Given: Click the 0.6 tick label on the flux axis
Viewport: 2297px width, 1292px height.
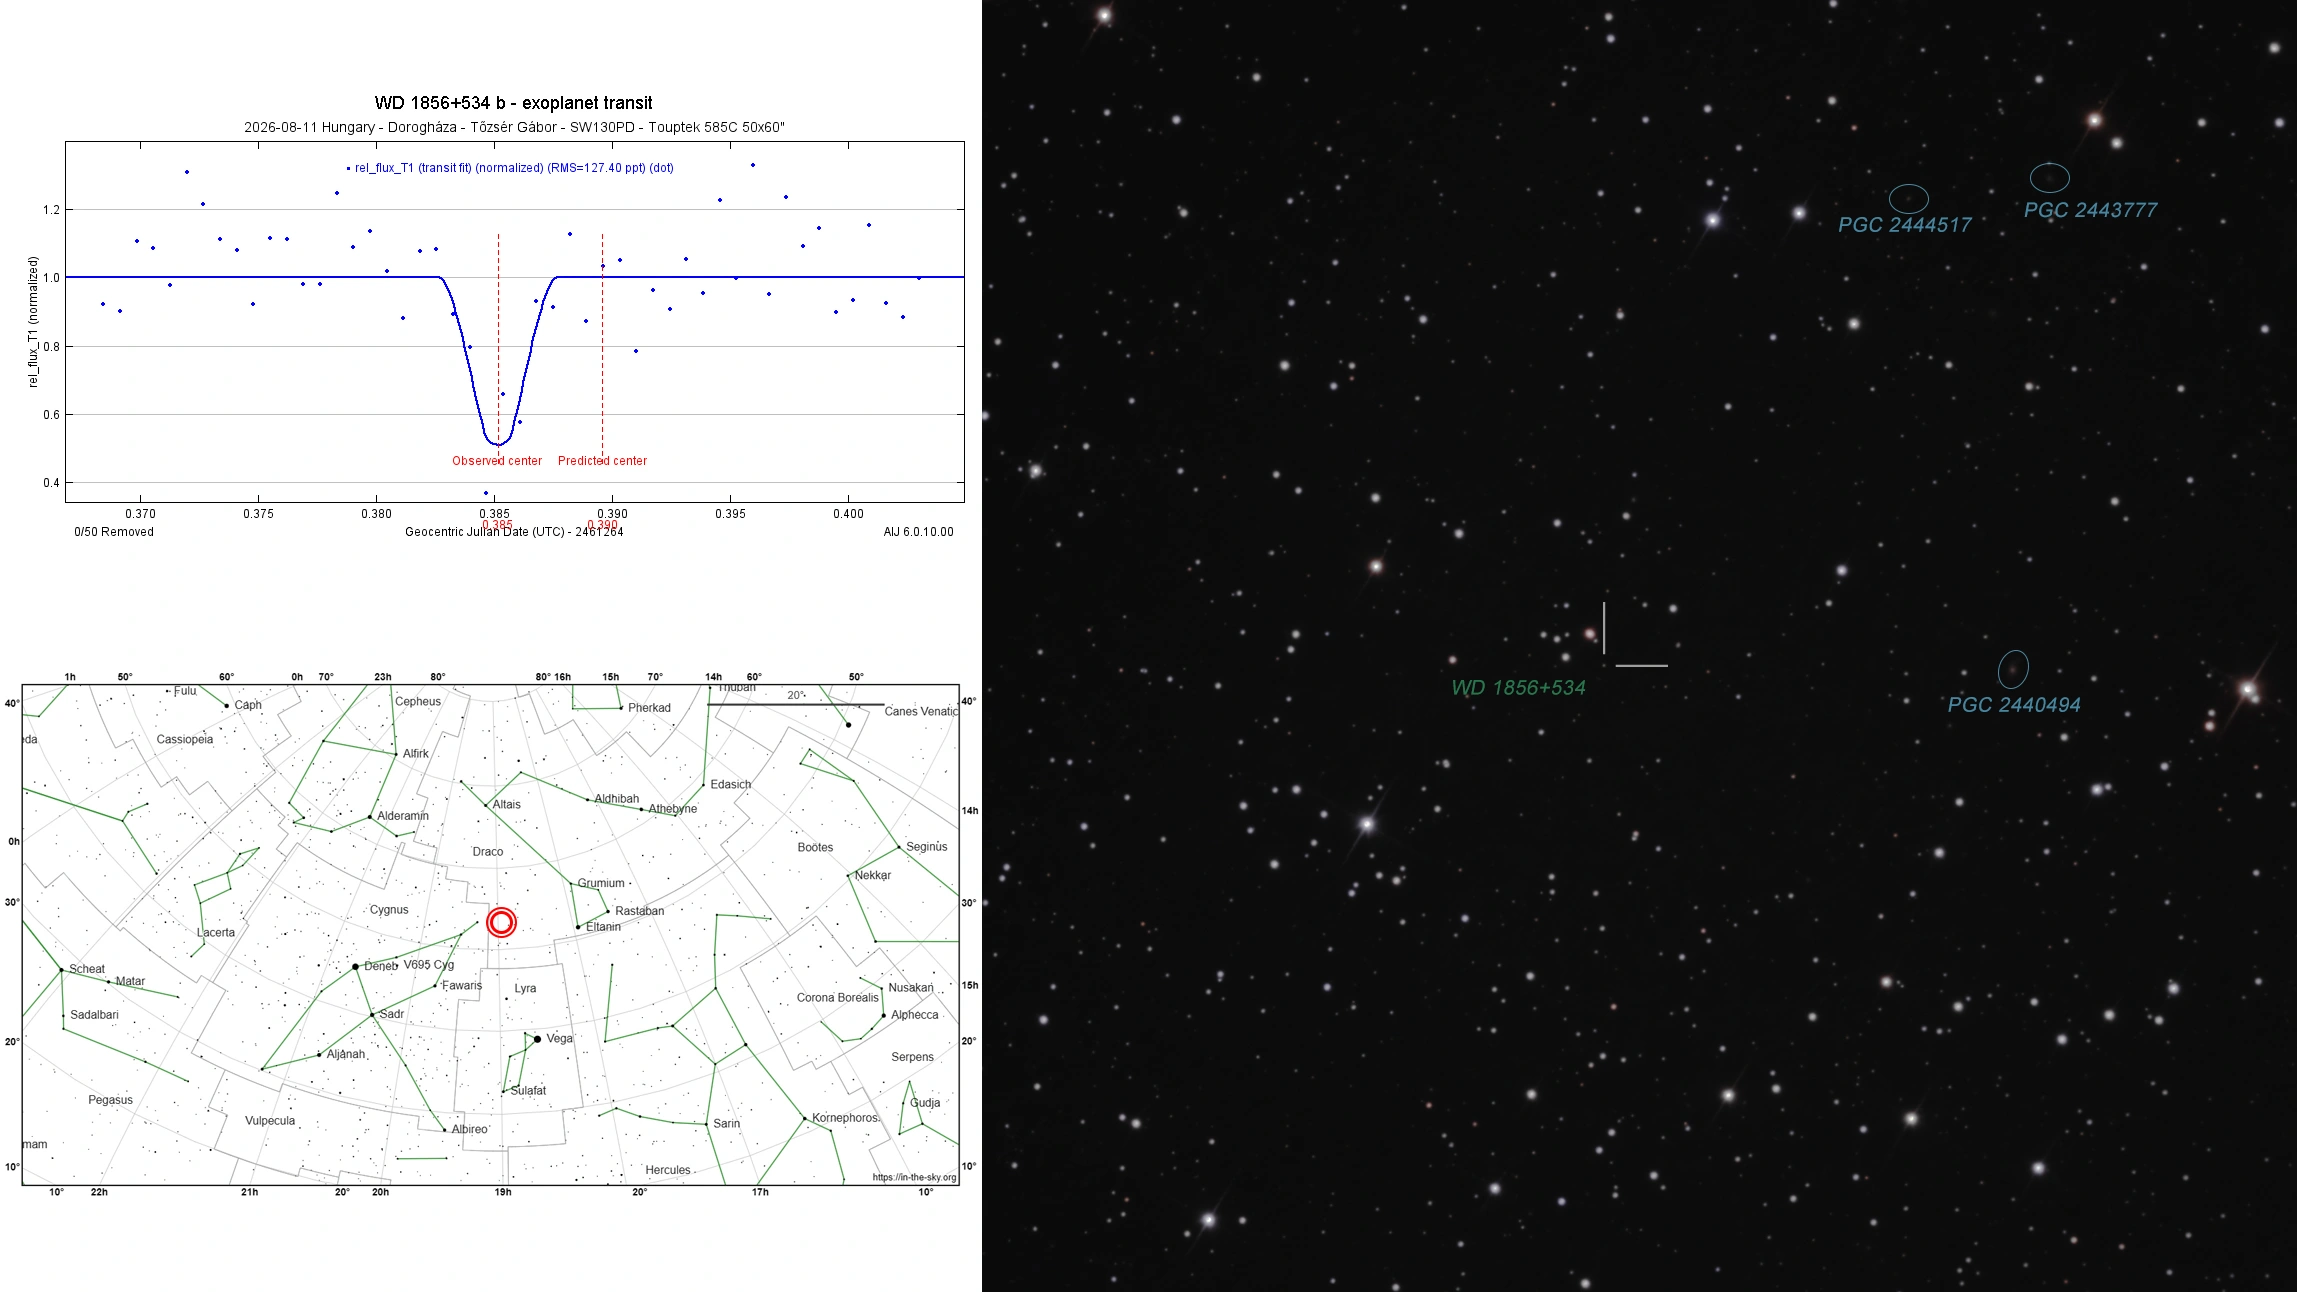Looking at the screenshot, I should (x=51, y=415).
